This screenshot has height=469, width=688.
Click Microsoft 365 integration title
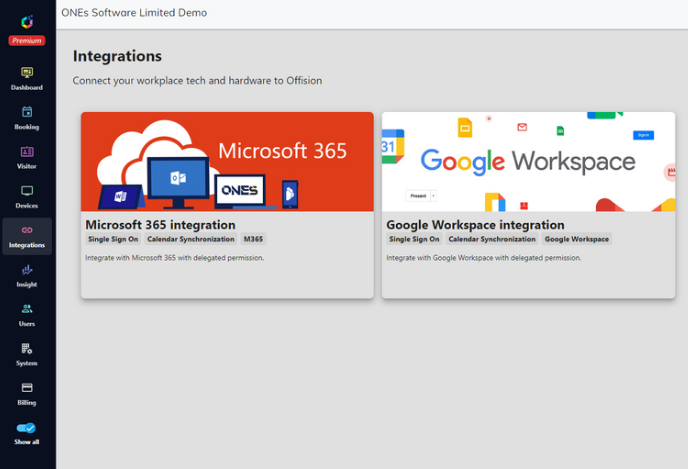click(x=160, y=225)
